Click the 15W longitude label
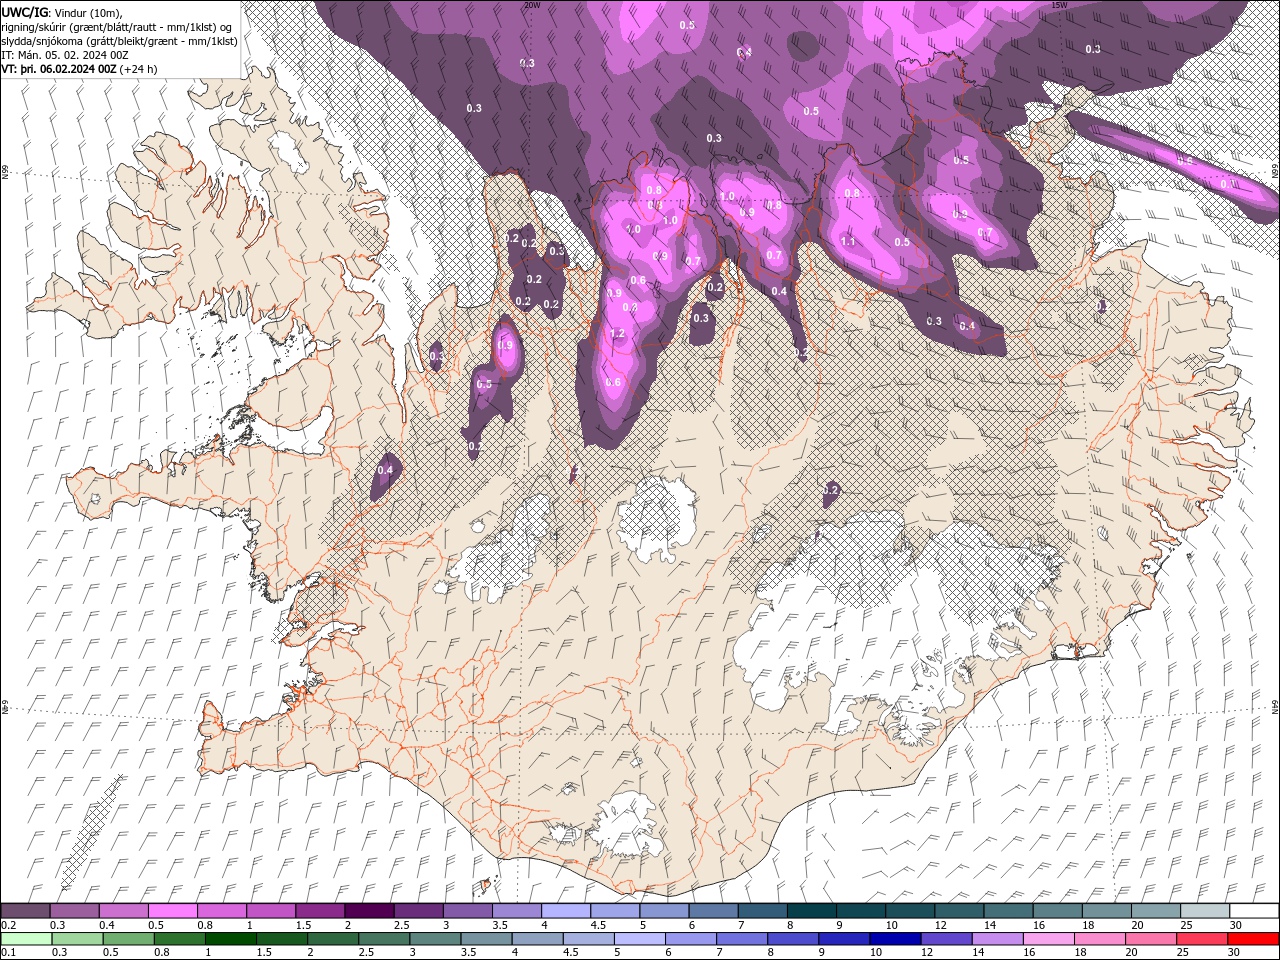This screenshot has height=960, width=1280. click(1060, 5)
